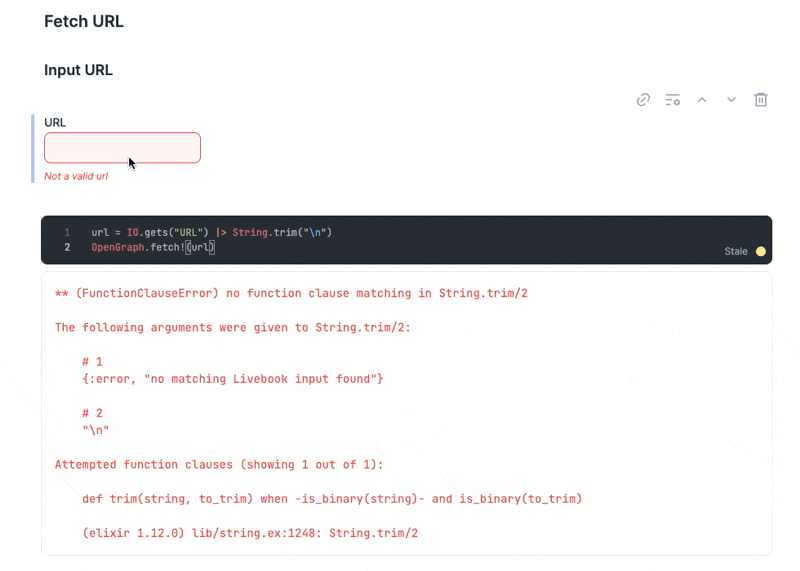Click 'Attempted function clauses' line
Image resolution: width=800 pixels, height=571 pixels.
tap(219, 465)
